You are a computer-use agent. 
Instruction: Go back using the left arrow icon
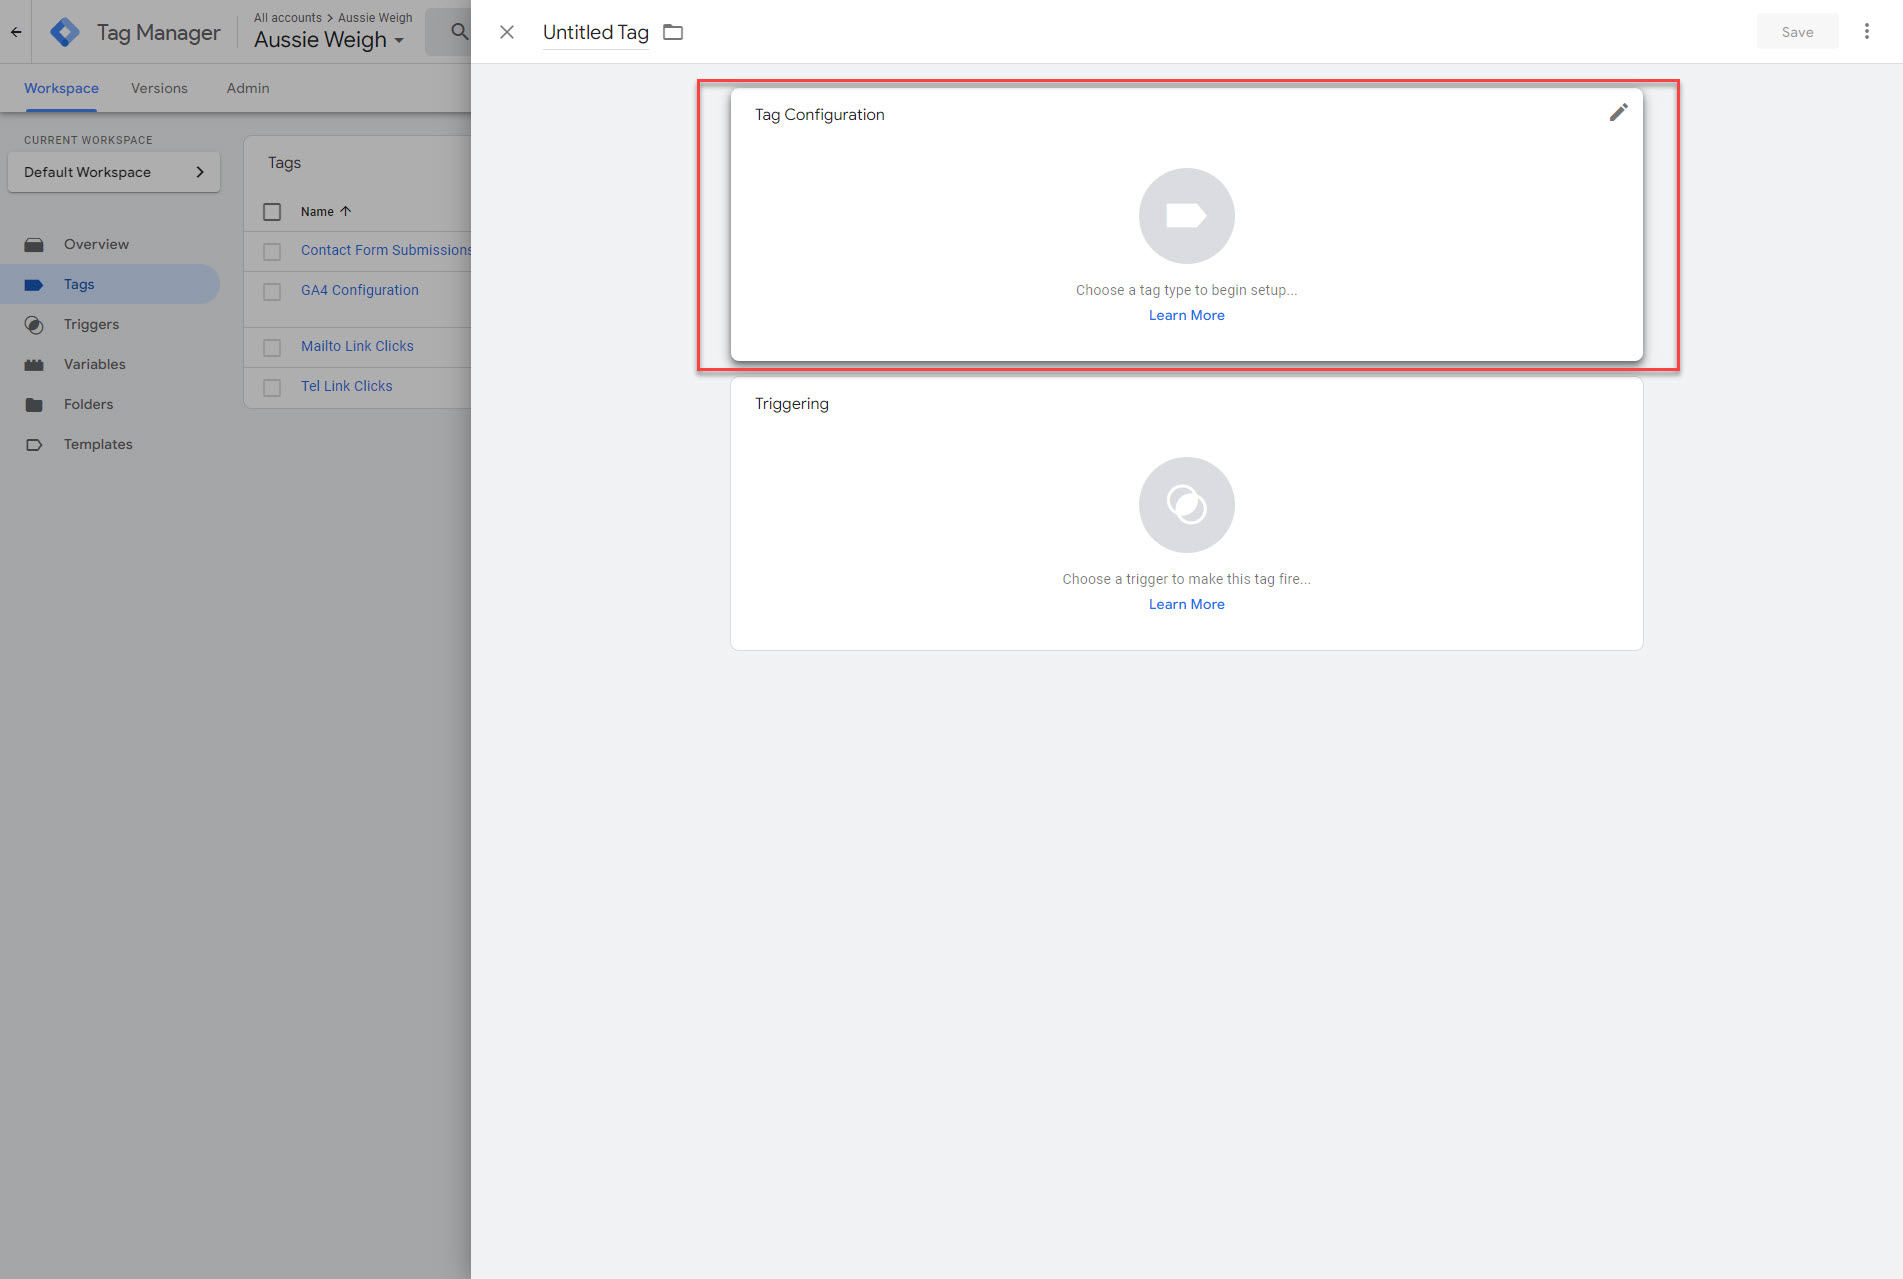tap(16, 32)
